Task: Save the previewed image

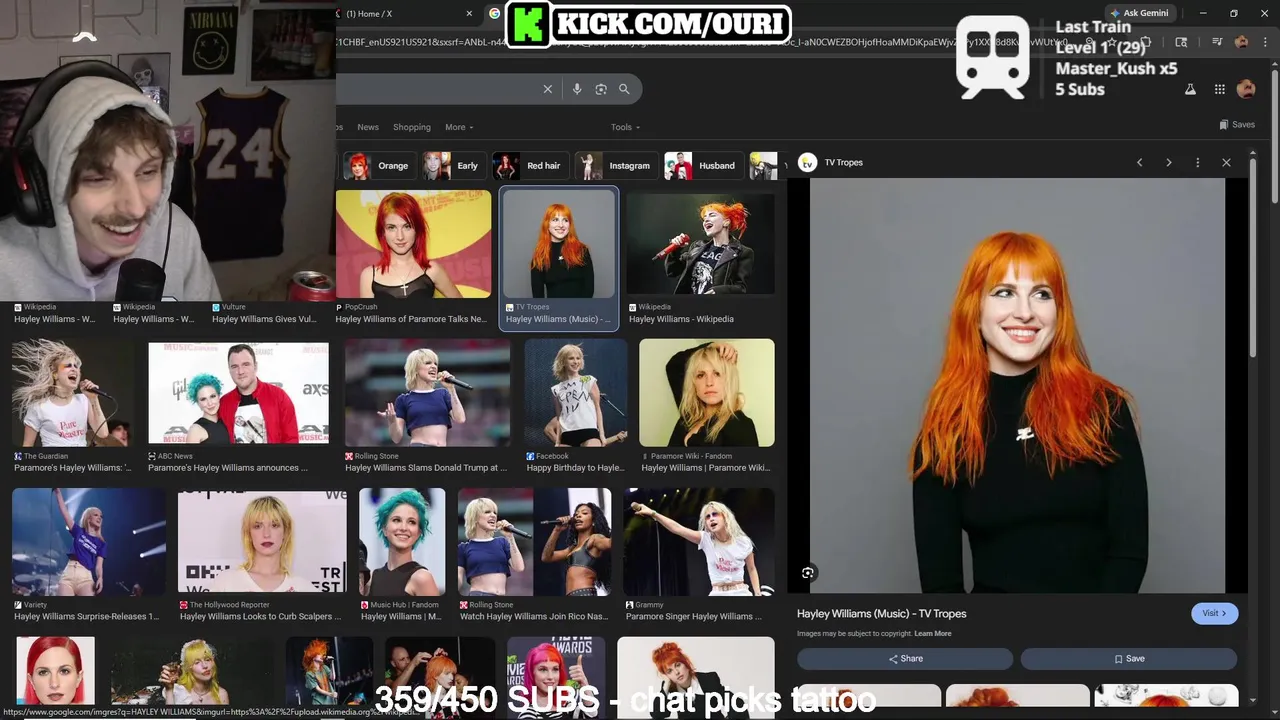Action: tap(1129, 659)
